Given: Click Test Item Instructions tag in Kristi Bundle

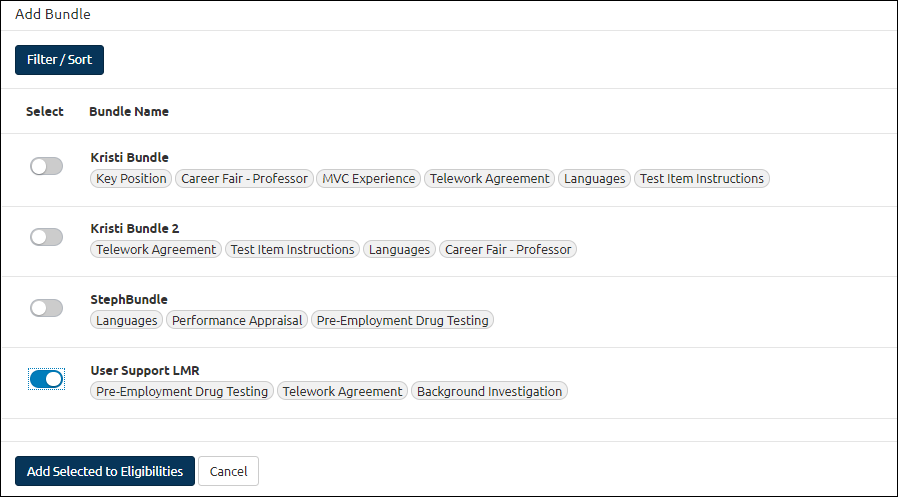Looking at the screenshot, I should pyautogui.click(x=702, y=179).
